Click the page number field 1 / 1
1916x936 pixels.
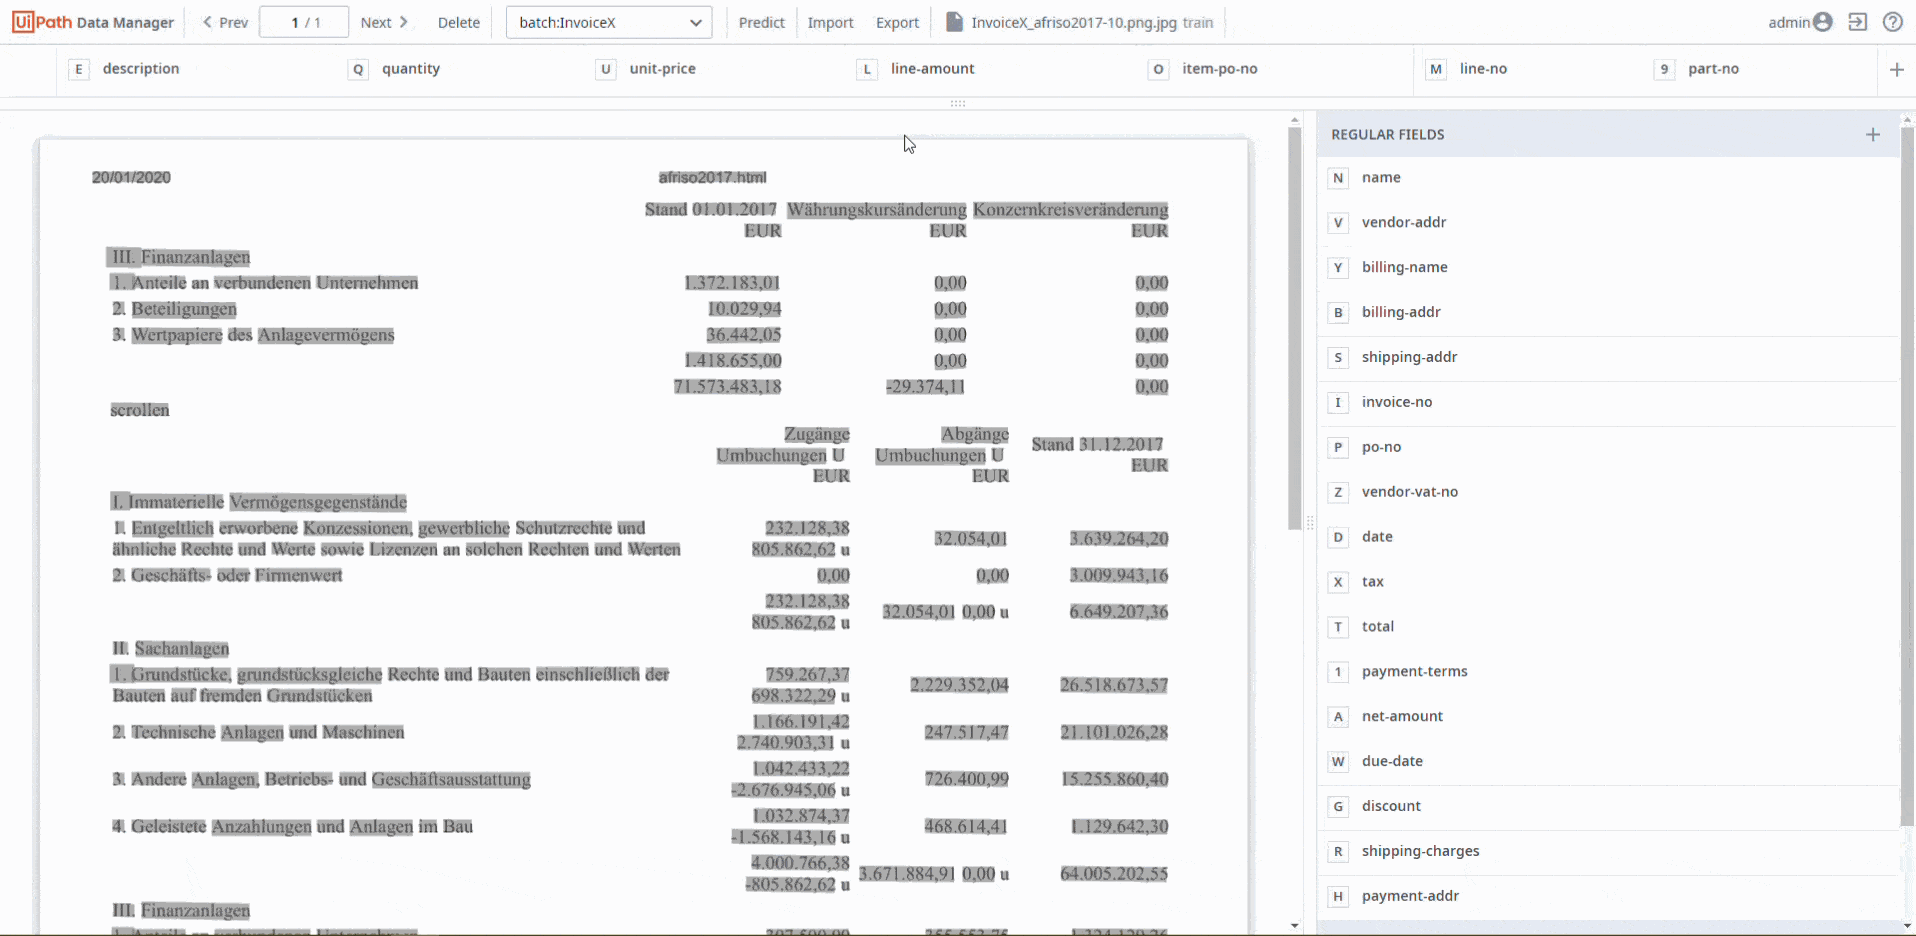[304, 22]
